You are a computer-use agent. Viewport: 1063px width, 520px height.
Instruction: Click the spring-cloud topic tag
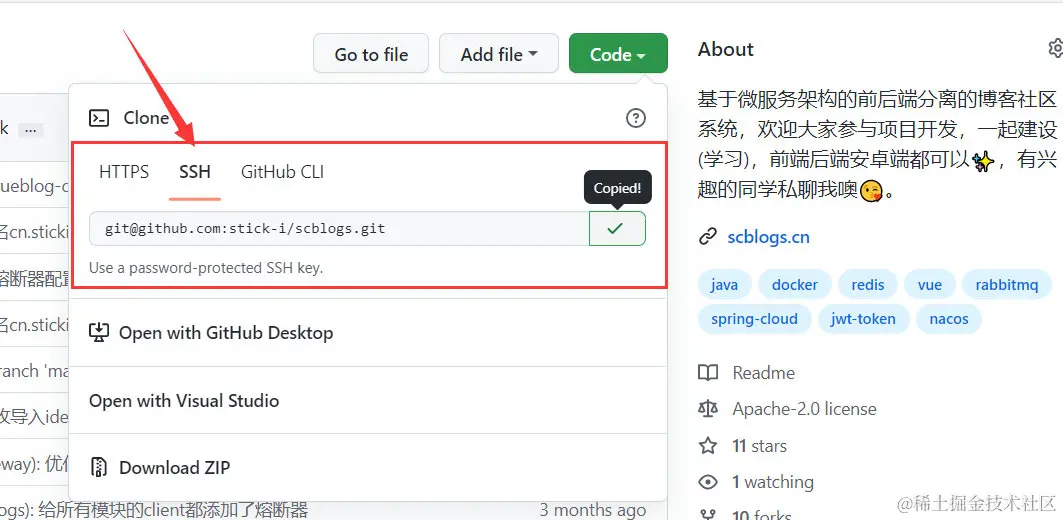(x=754, y=319)
